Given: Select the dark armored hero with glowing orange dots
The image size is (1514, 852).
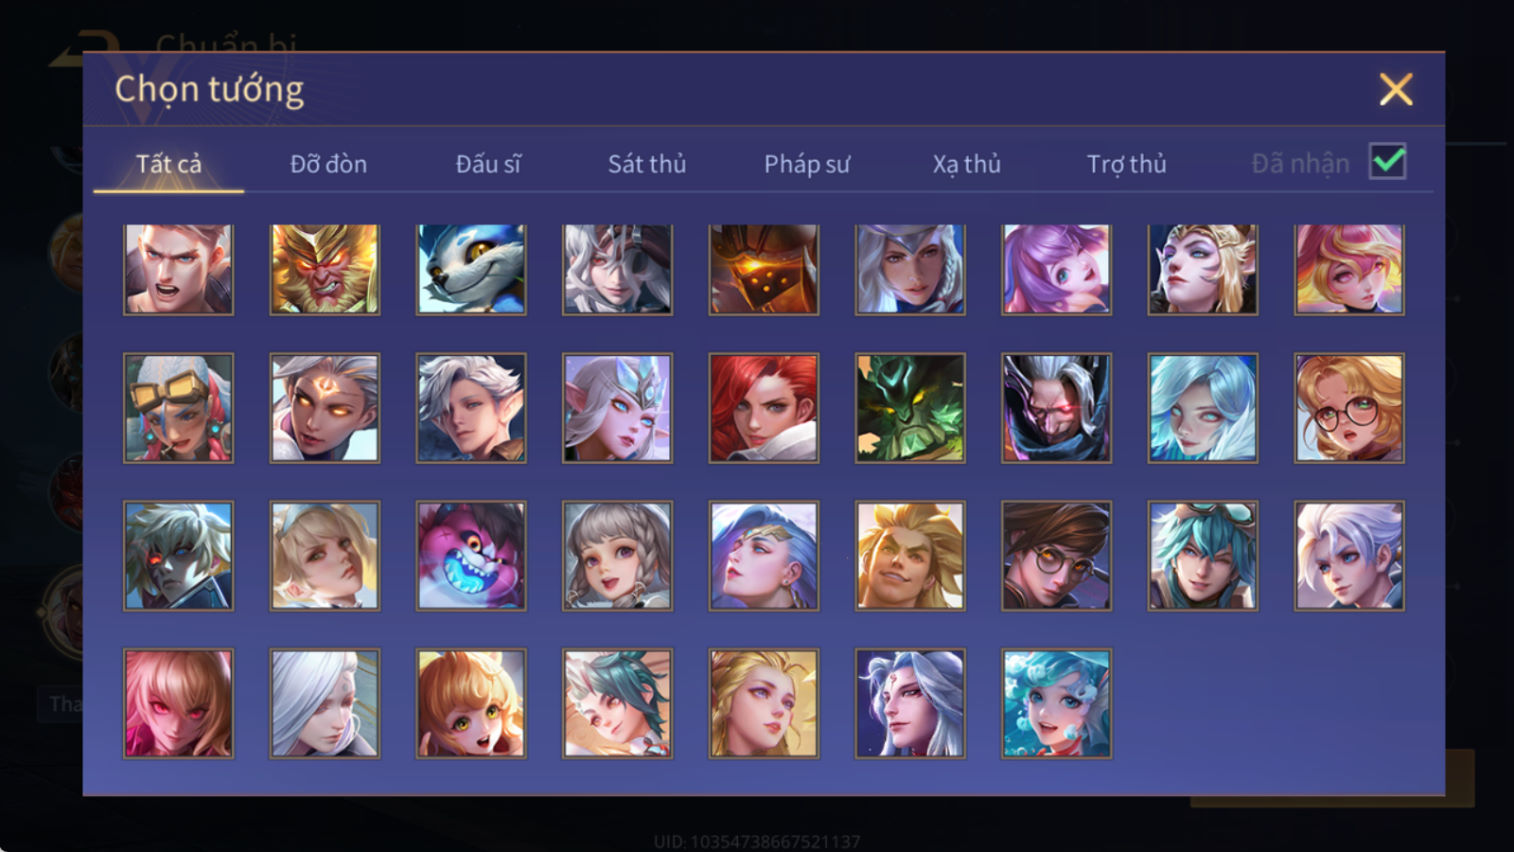Looking at the screenshot, I should tap(764, 269).
